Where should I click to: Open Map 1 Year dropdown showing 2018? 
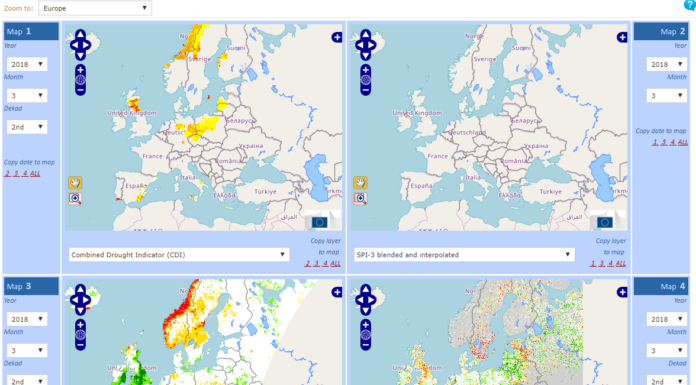[27, 64]
